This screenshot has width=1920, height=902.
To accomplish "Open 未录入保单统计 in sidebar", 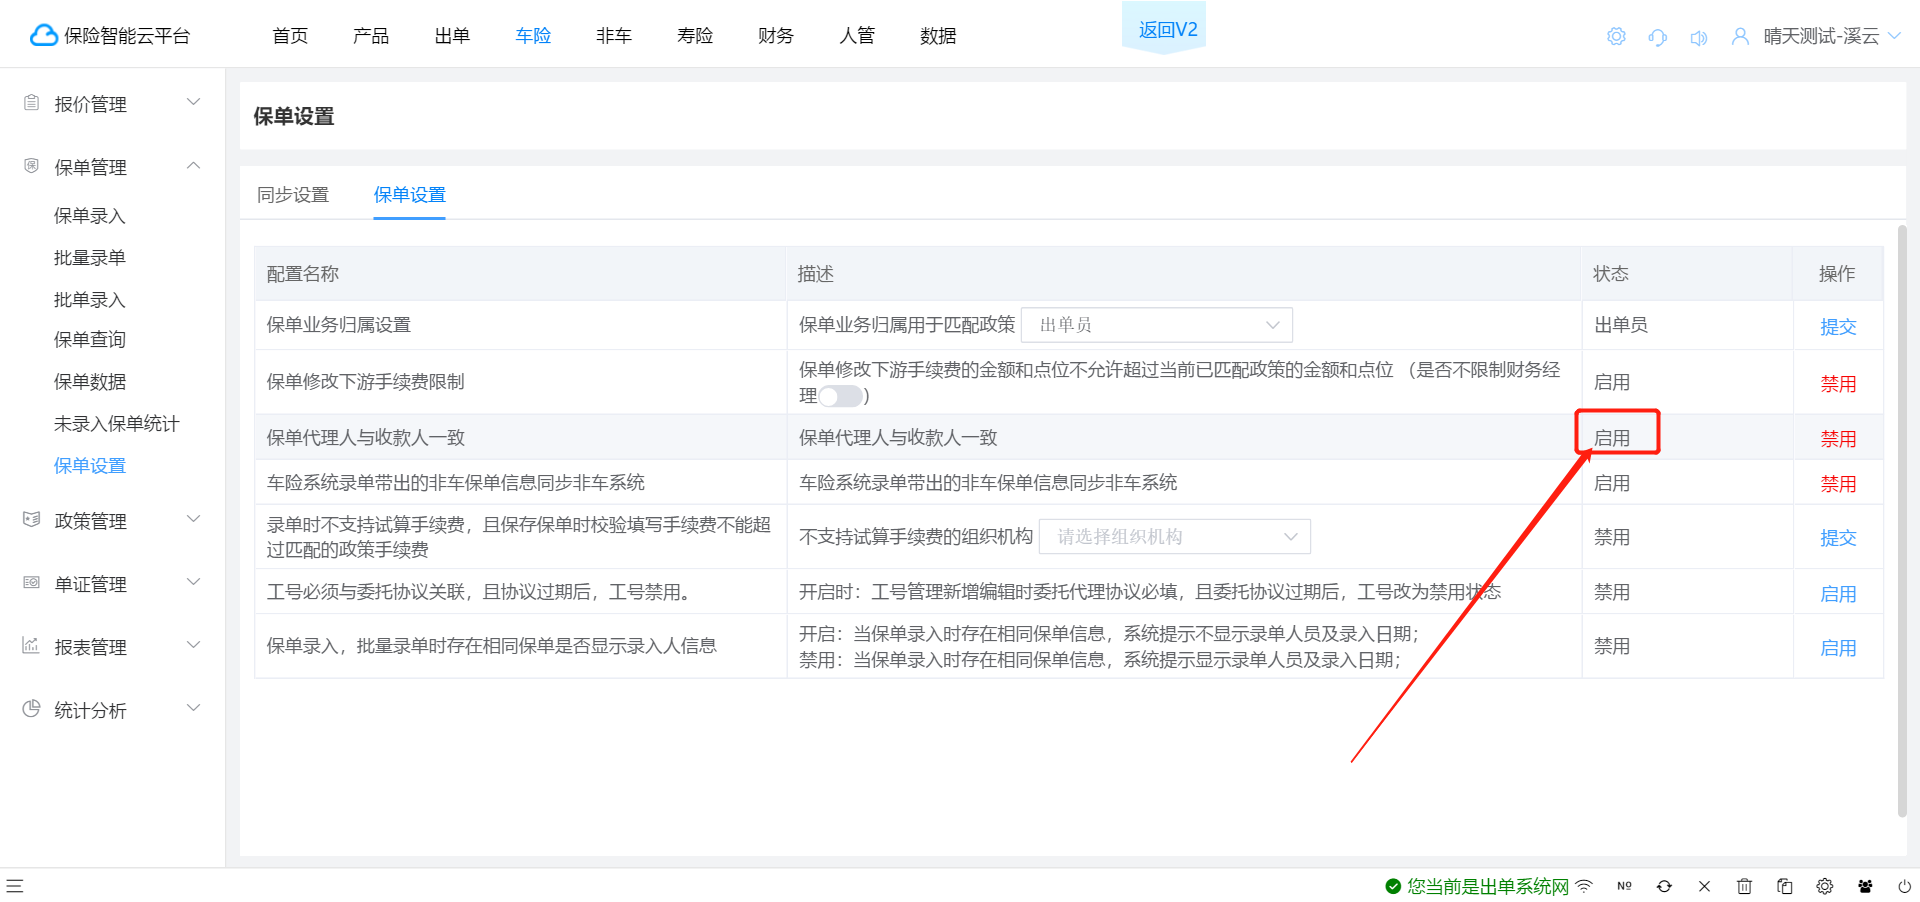I will (x=117, y=424).
